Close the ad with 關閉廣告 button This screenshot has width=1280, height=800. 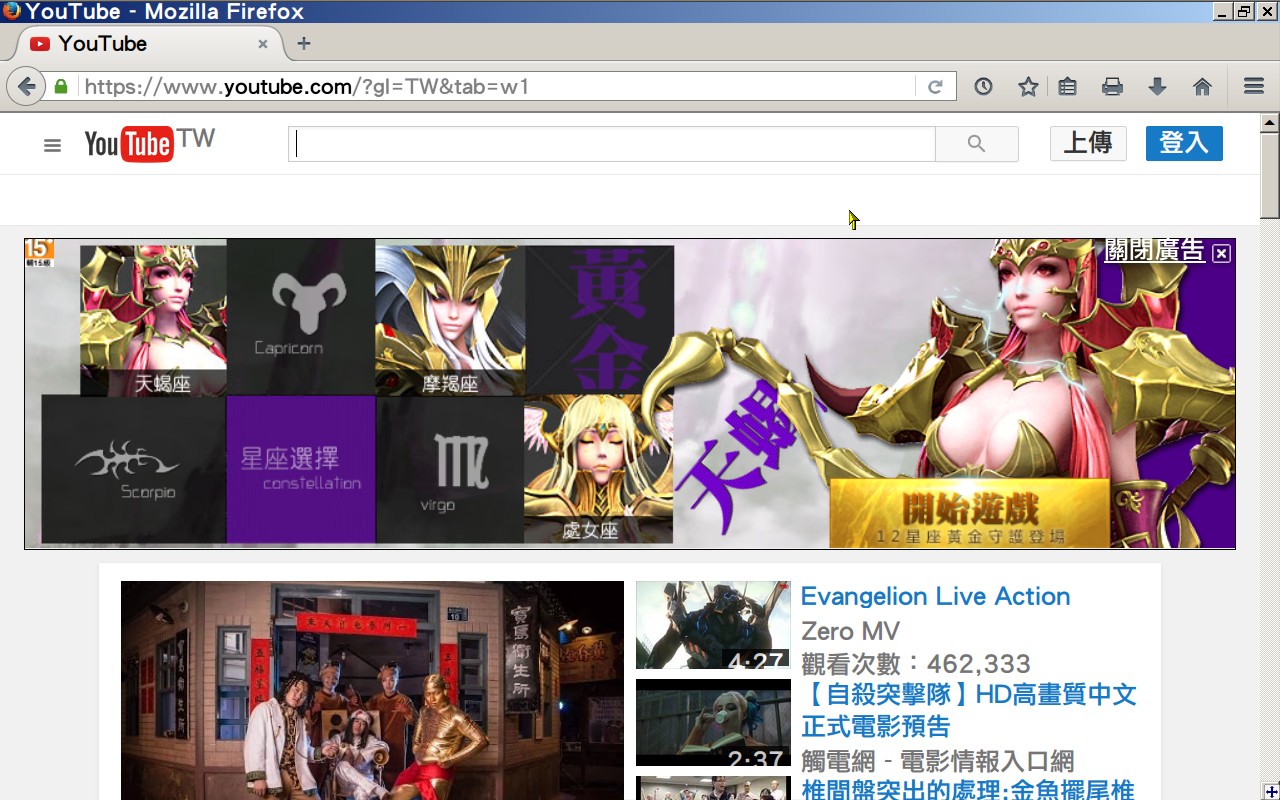[1166, 252]
